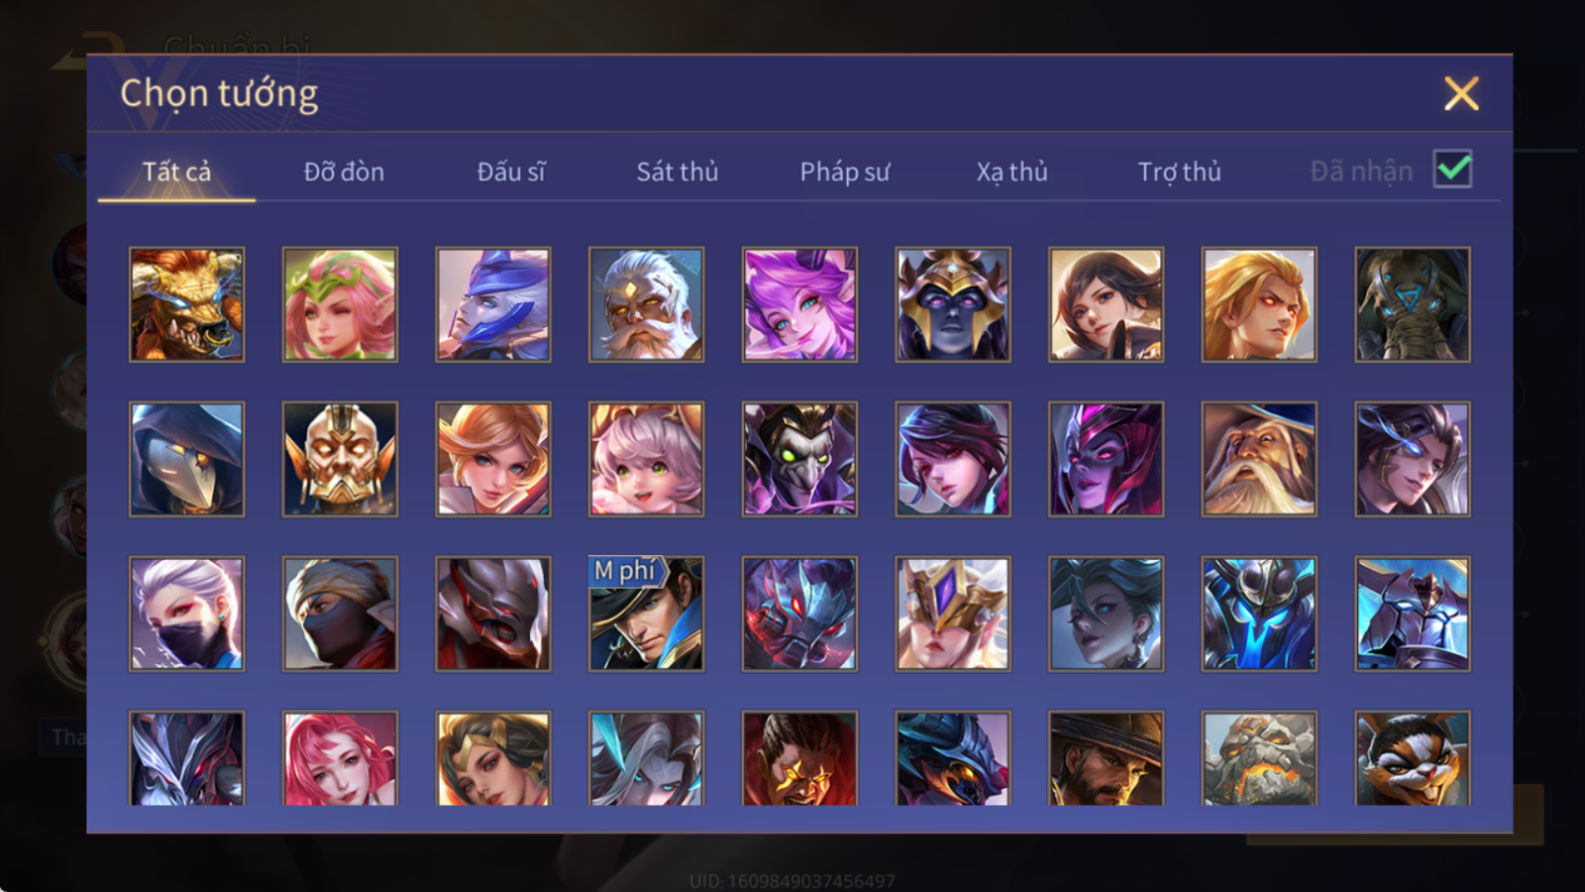Switch to the Trợ thủ tab

tap(1179, 172)
